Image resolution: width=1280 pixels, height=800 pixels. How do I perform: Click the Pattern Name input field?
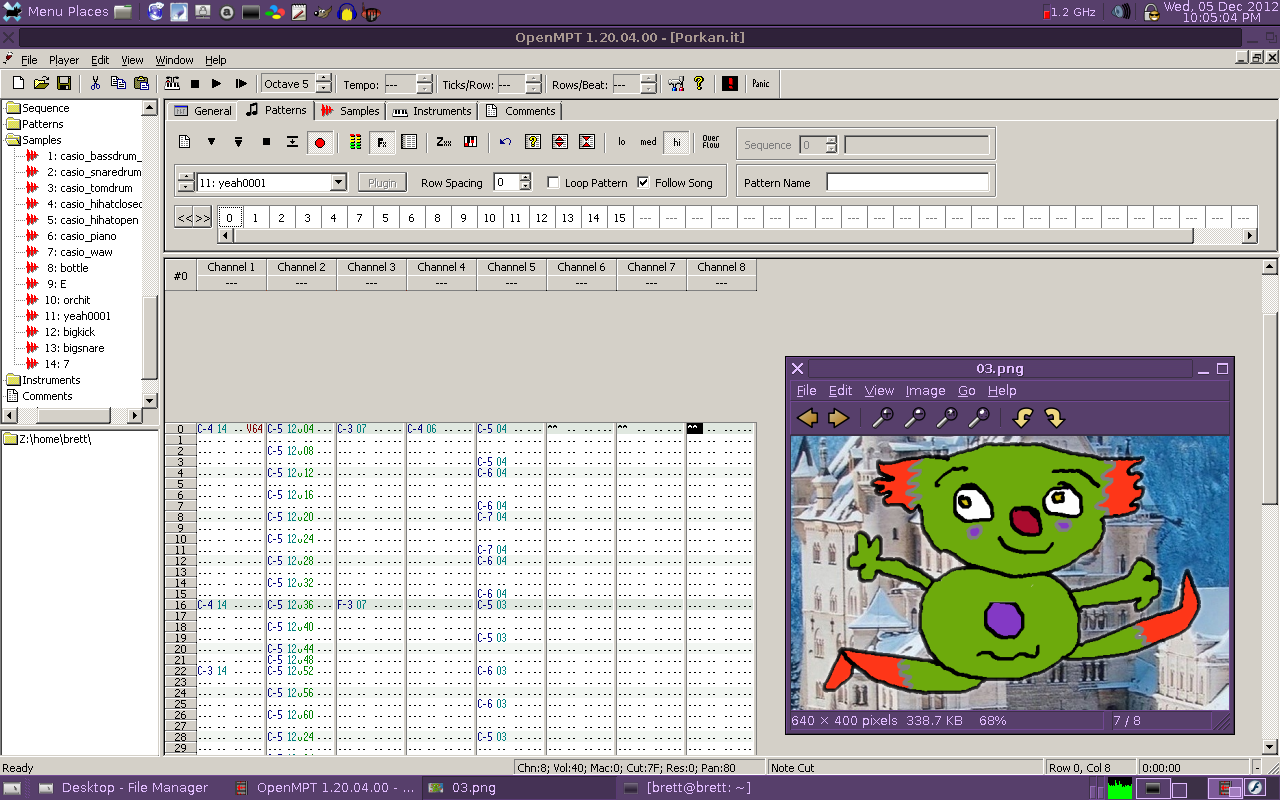908,183
